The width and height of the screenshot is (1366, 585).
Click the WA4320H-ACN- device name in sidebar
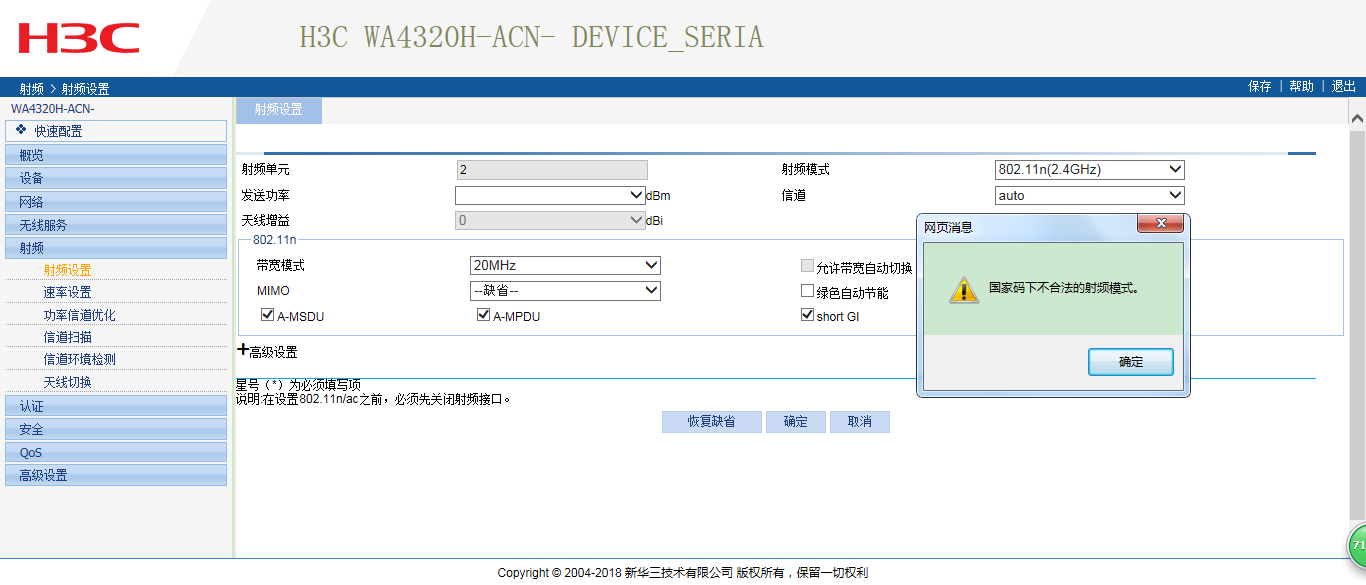click(x=53, y=108)
